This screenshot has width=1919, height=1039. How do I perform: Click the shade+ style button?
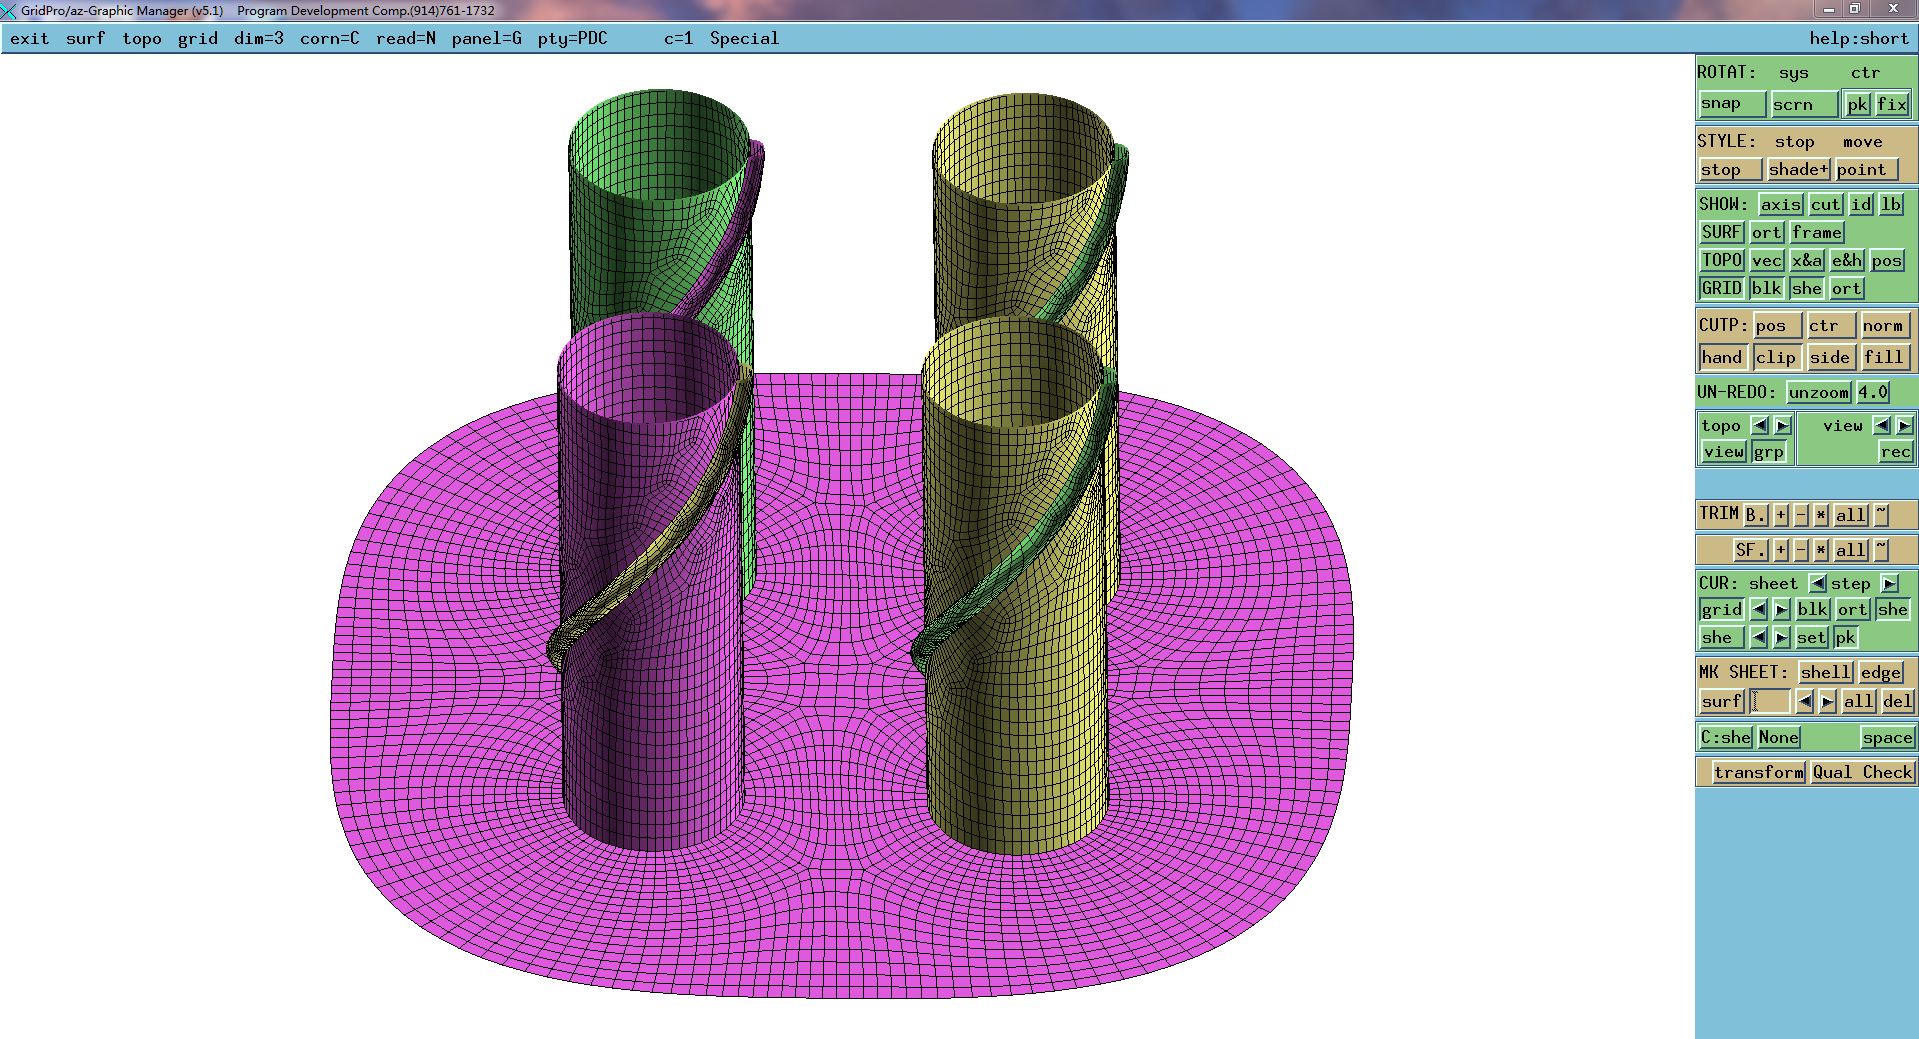1798,169
